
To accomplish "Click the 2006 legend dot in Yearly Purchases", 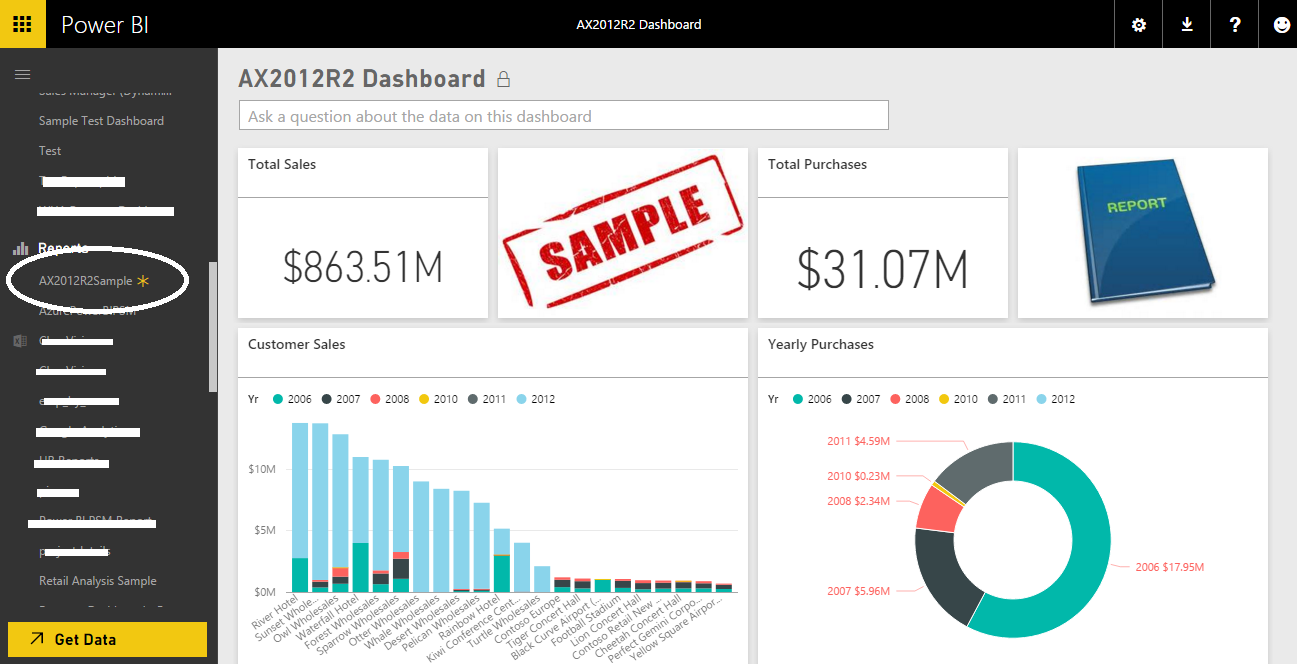I will 798,399.
